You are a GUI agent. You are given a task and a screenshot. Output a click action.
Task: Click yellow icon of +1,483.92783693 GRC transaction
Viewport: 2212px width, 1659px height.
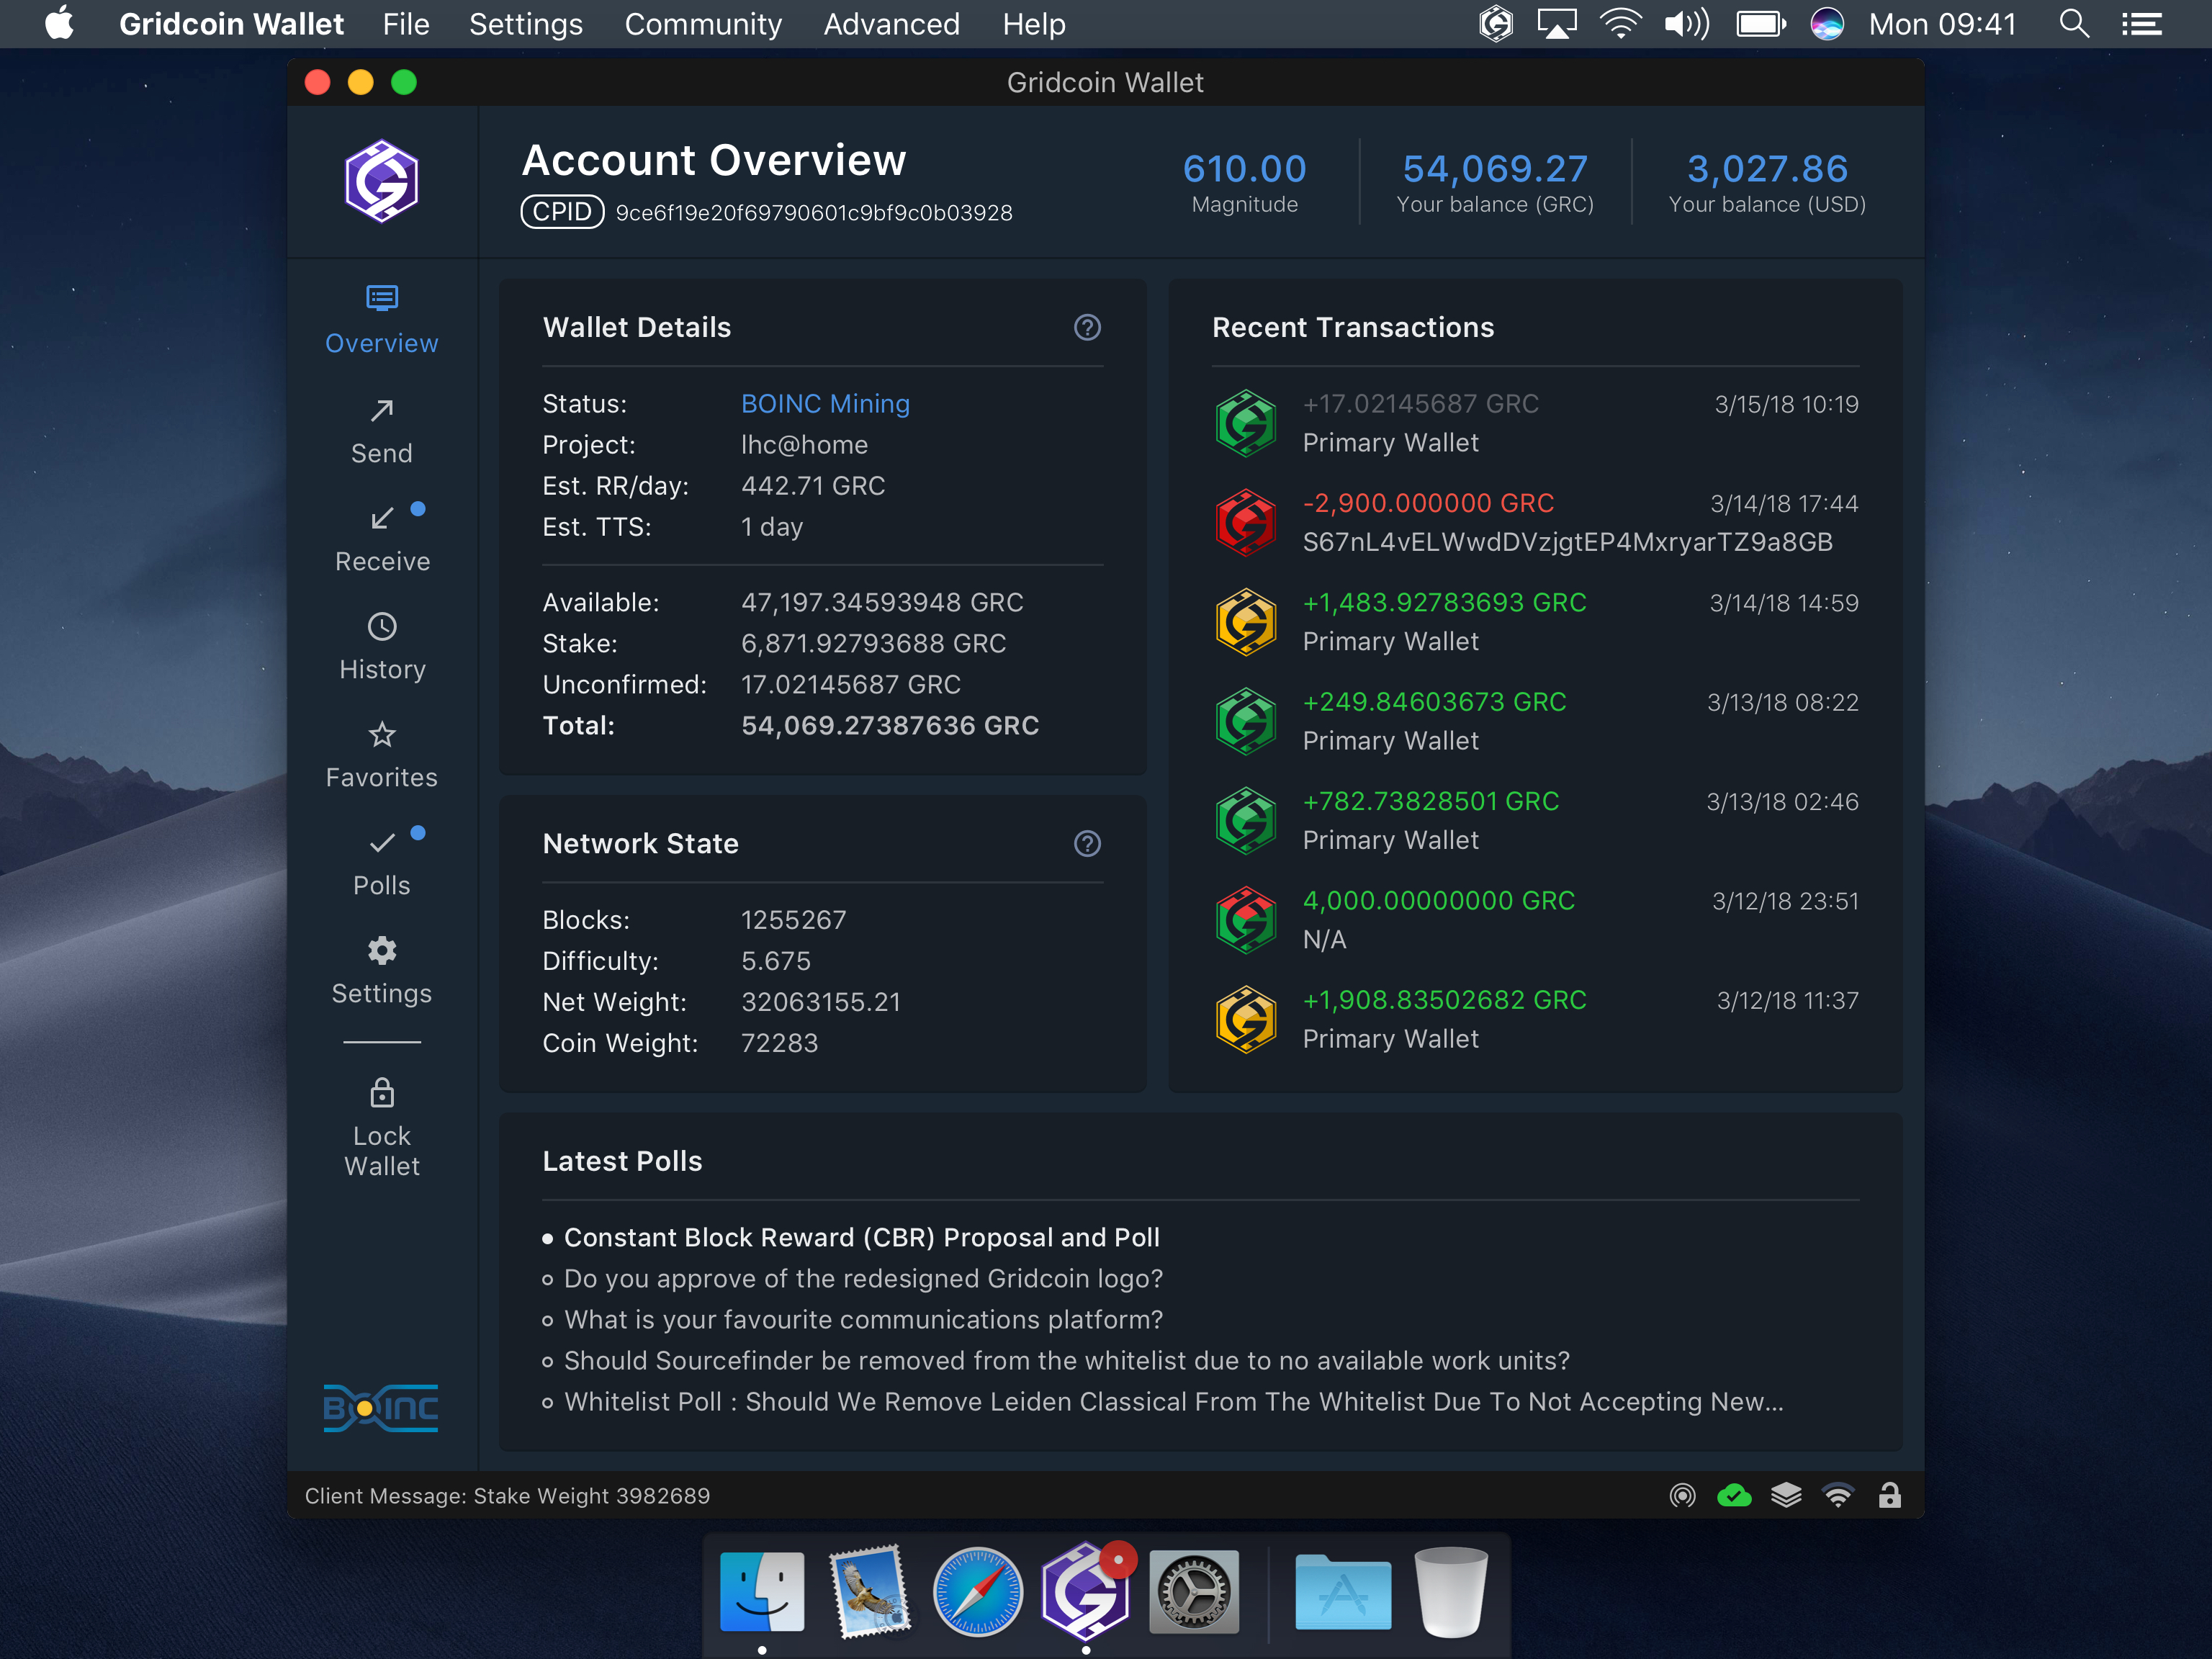tap(1245, 622)
